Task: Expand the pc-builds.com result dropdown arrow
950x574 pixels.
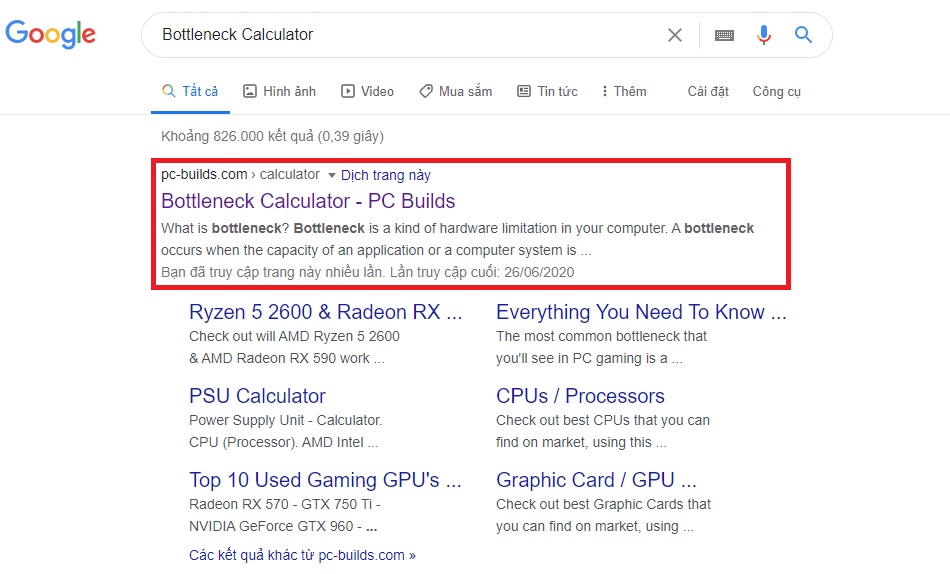Action: pyautogui.click(x=331, y=175)
